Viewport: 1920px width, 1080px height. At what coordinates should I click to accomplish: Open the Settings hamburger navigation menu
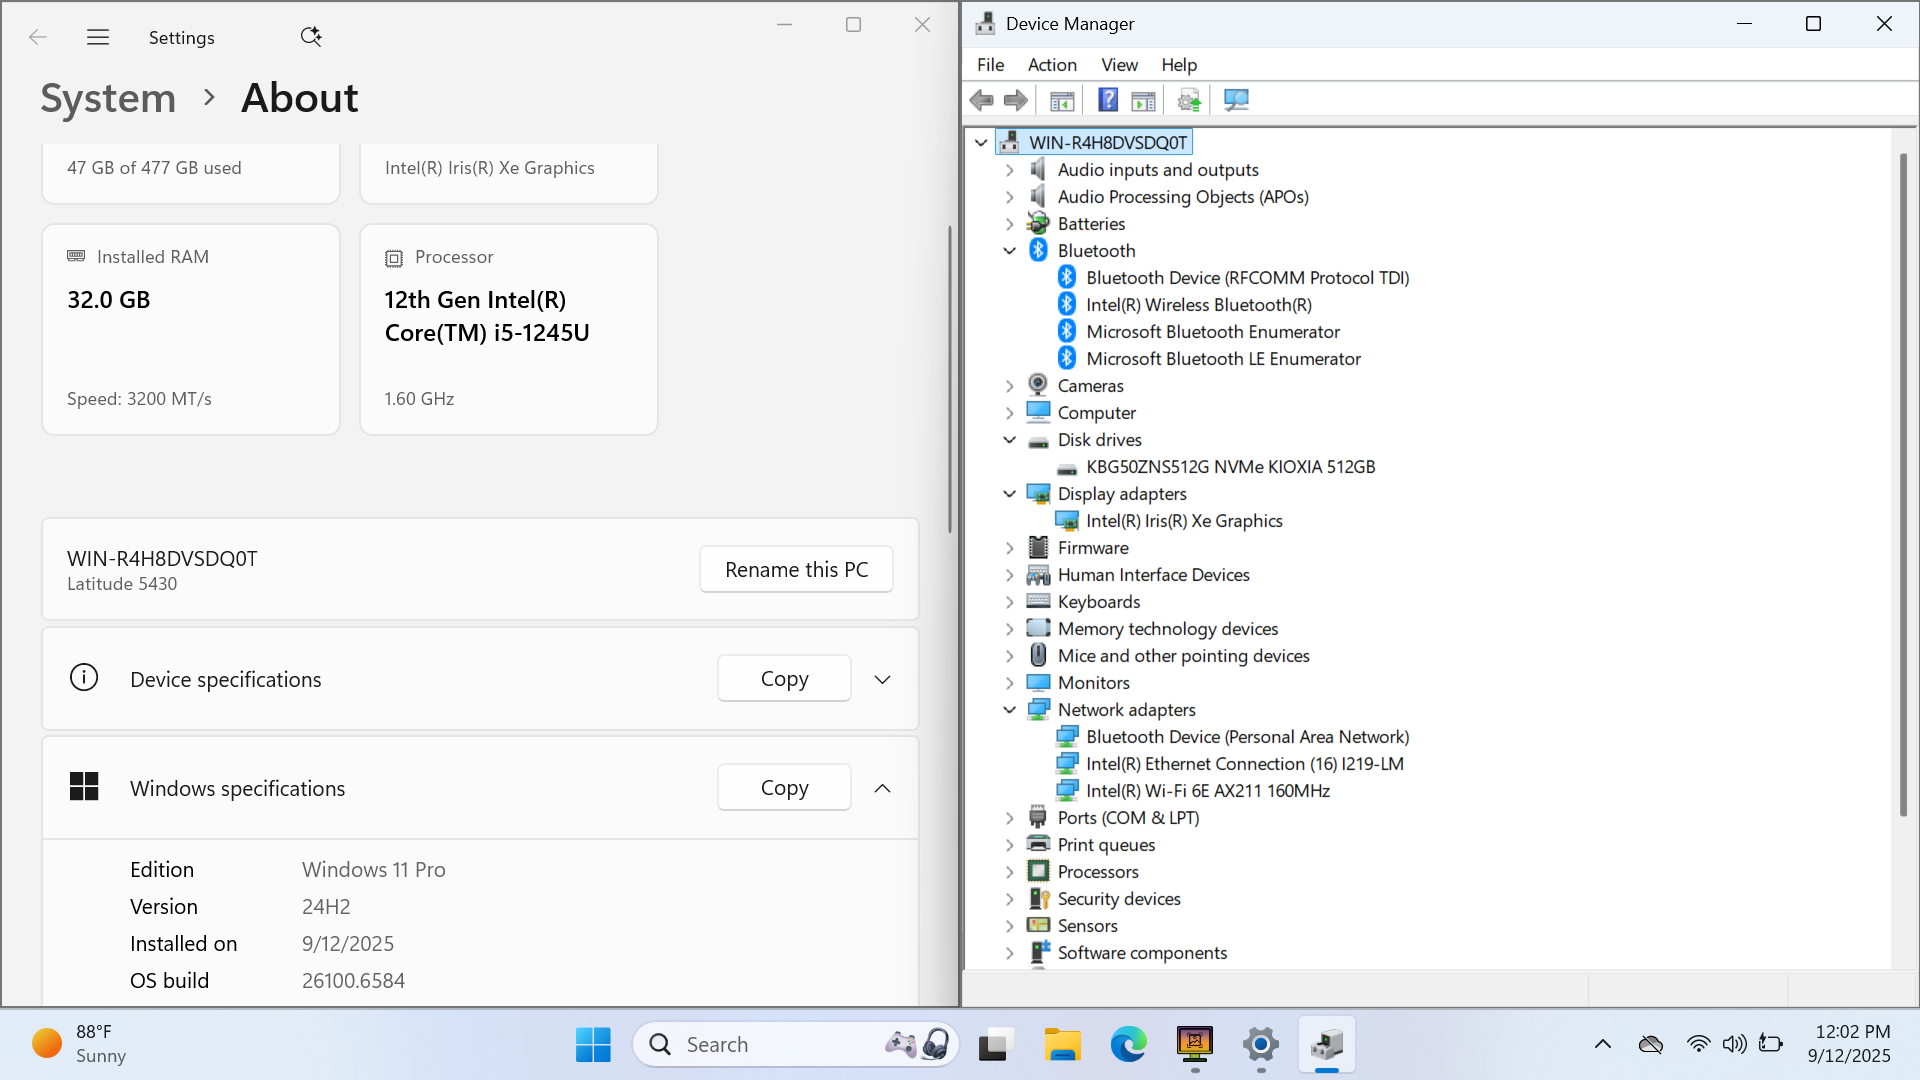(98, 37)
